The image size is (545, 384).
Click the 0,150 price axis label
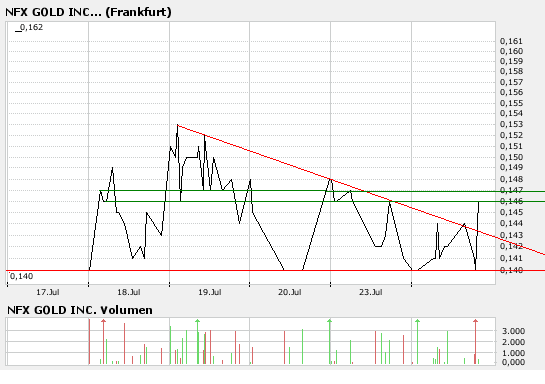tap(511, 157)
